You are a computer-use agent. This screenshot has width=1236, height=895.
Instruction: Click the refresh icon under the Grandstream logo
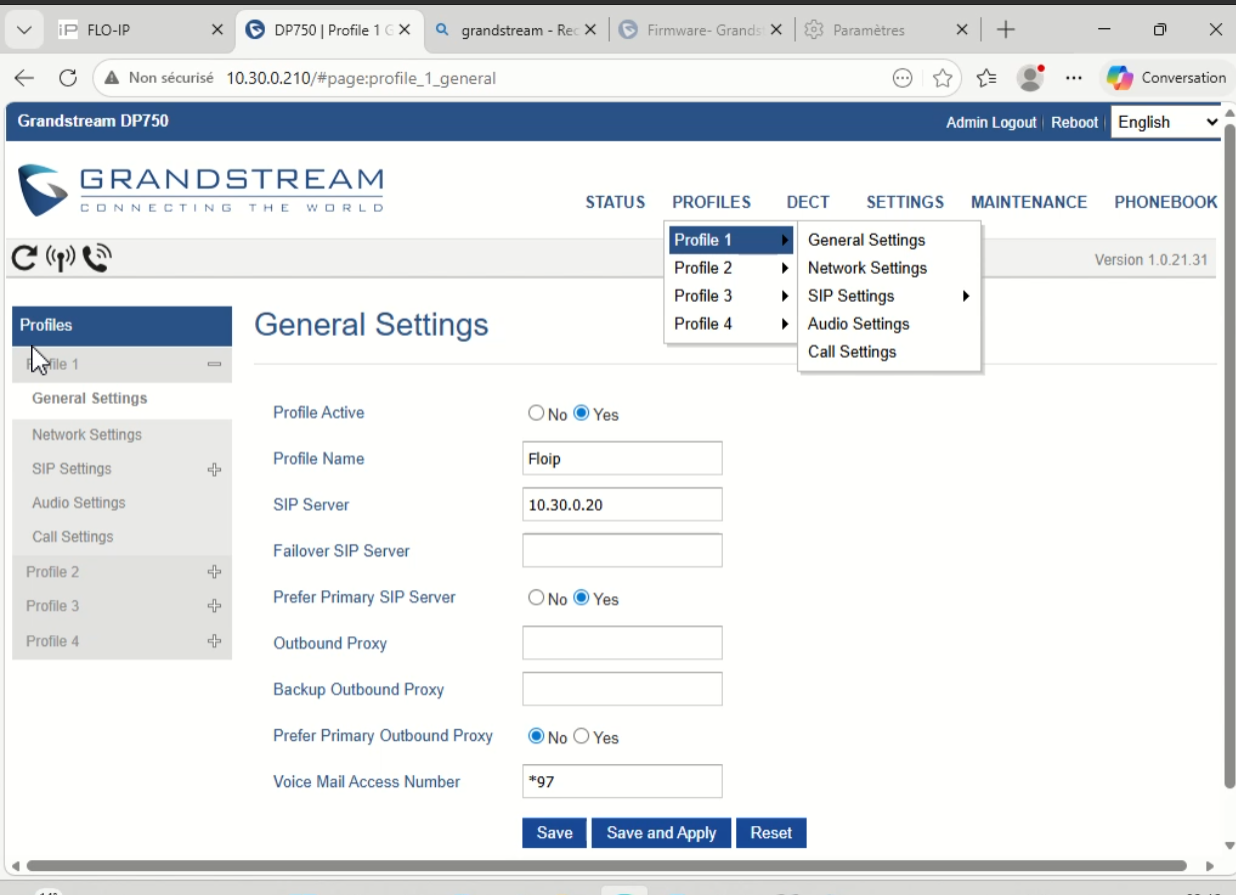pos(24,259)
